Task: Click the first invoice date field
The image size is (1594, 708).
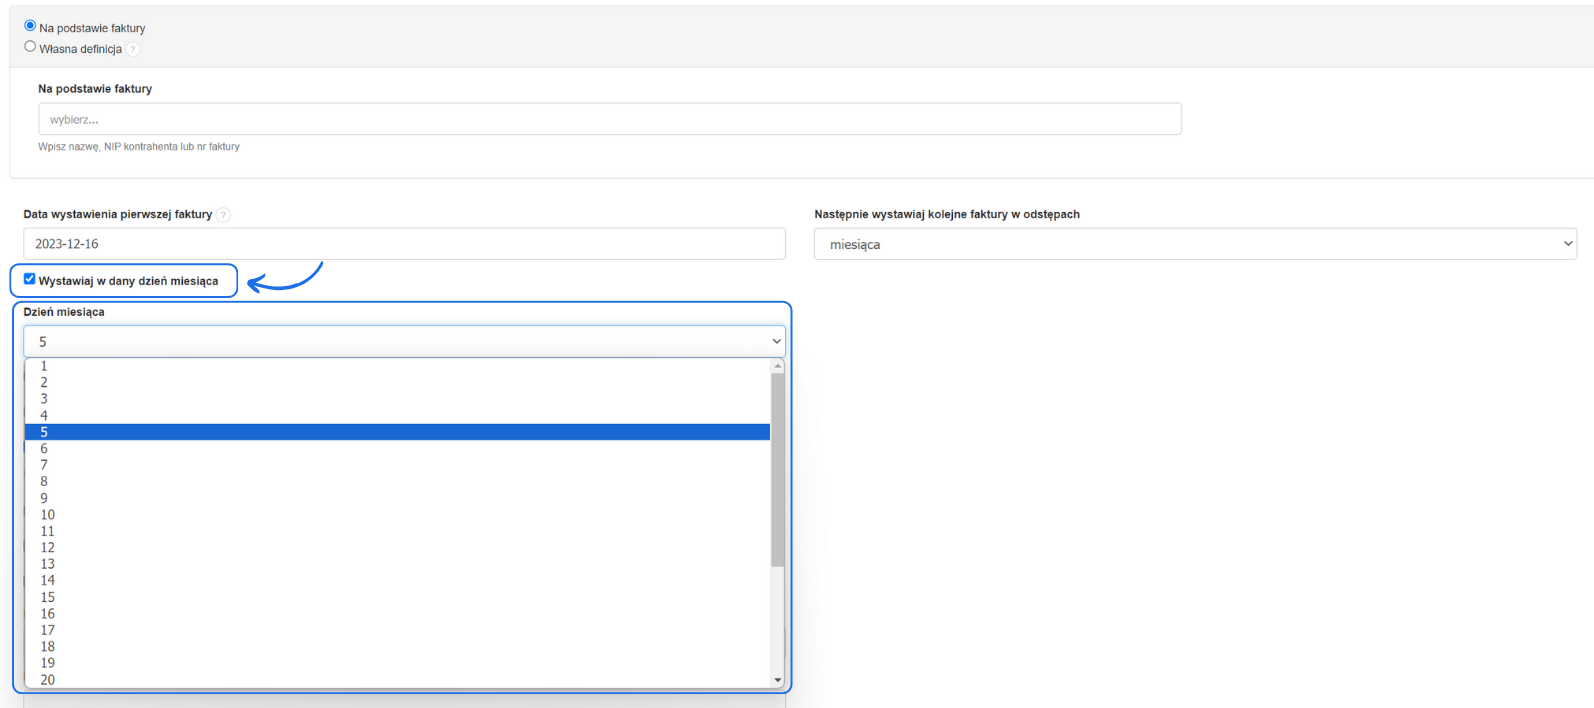Action: (x=404, y=244)
